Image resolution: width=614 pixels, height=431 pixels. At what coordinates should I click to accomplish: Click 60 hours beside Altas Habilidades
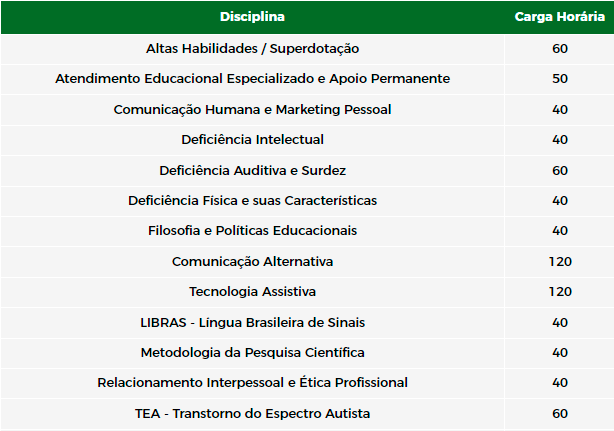pos(560,49)
